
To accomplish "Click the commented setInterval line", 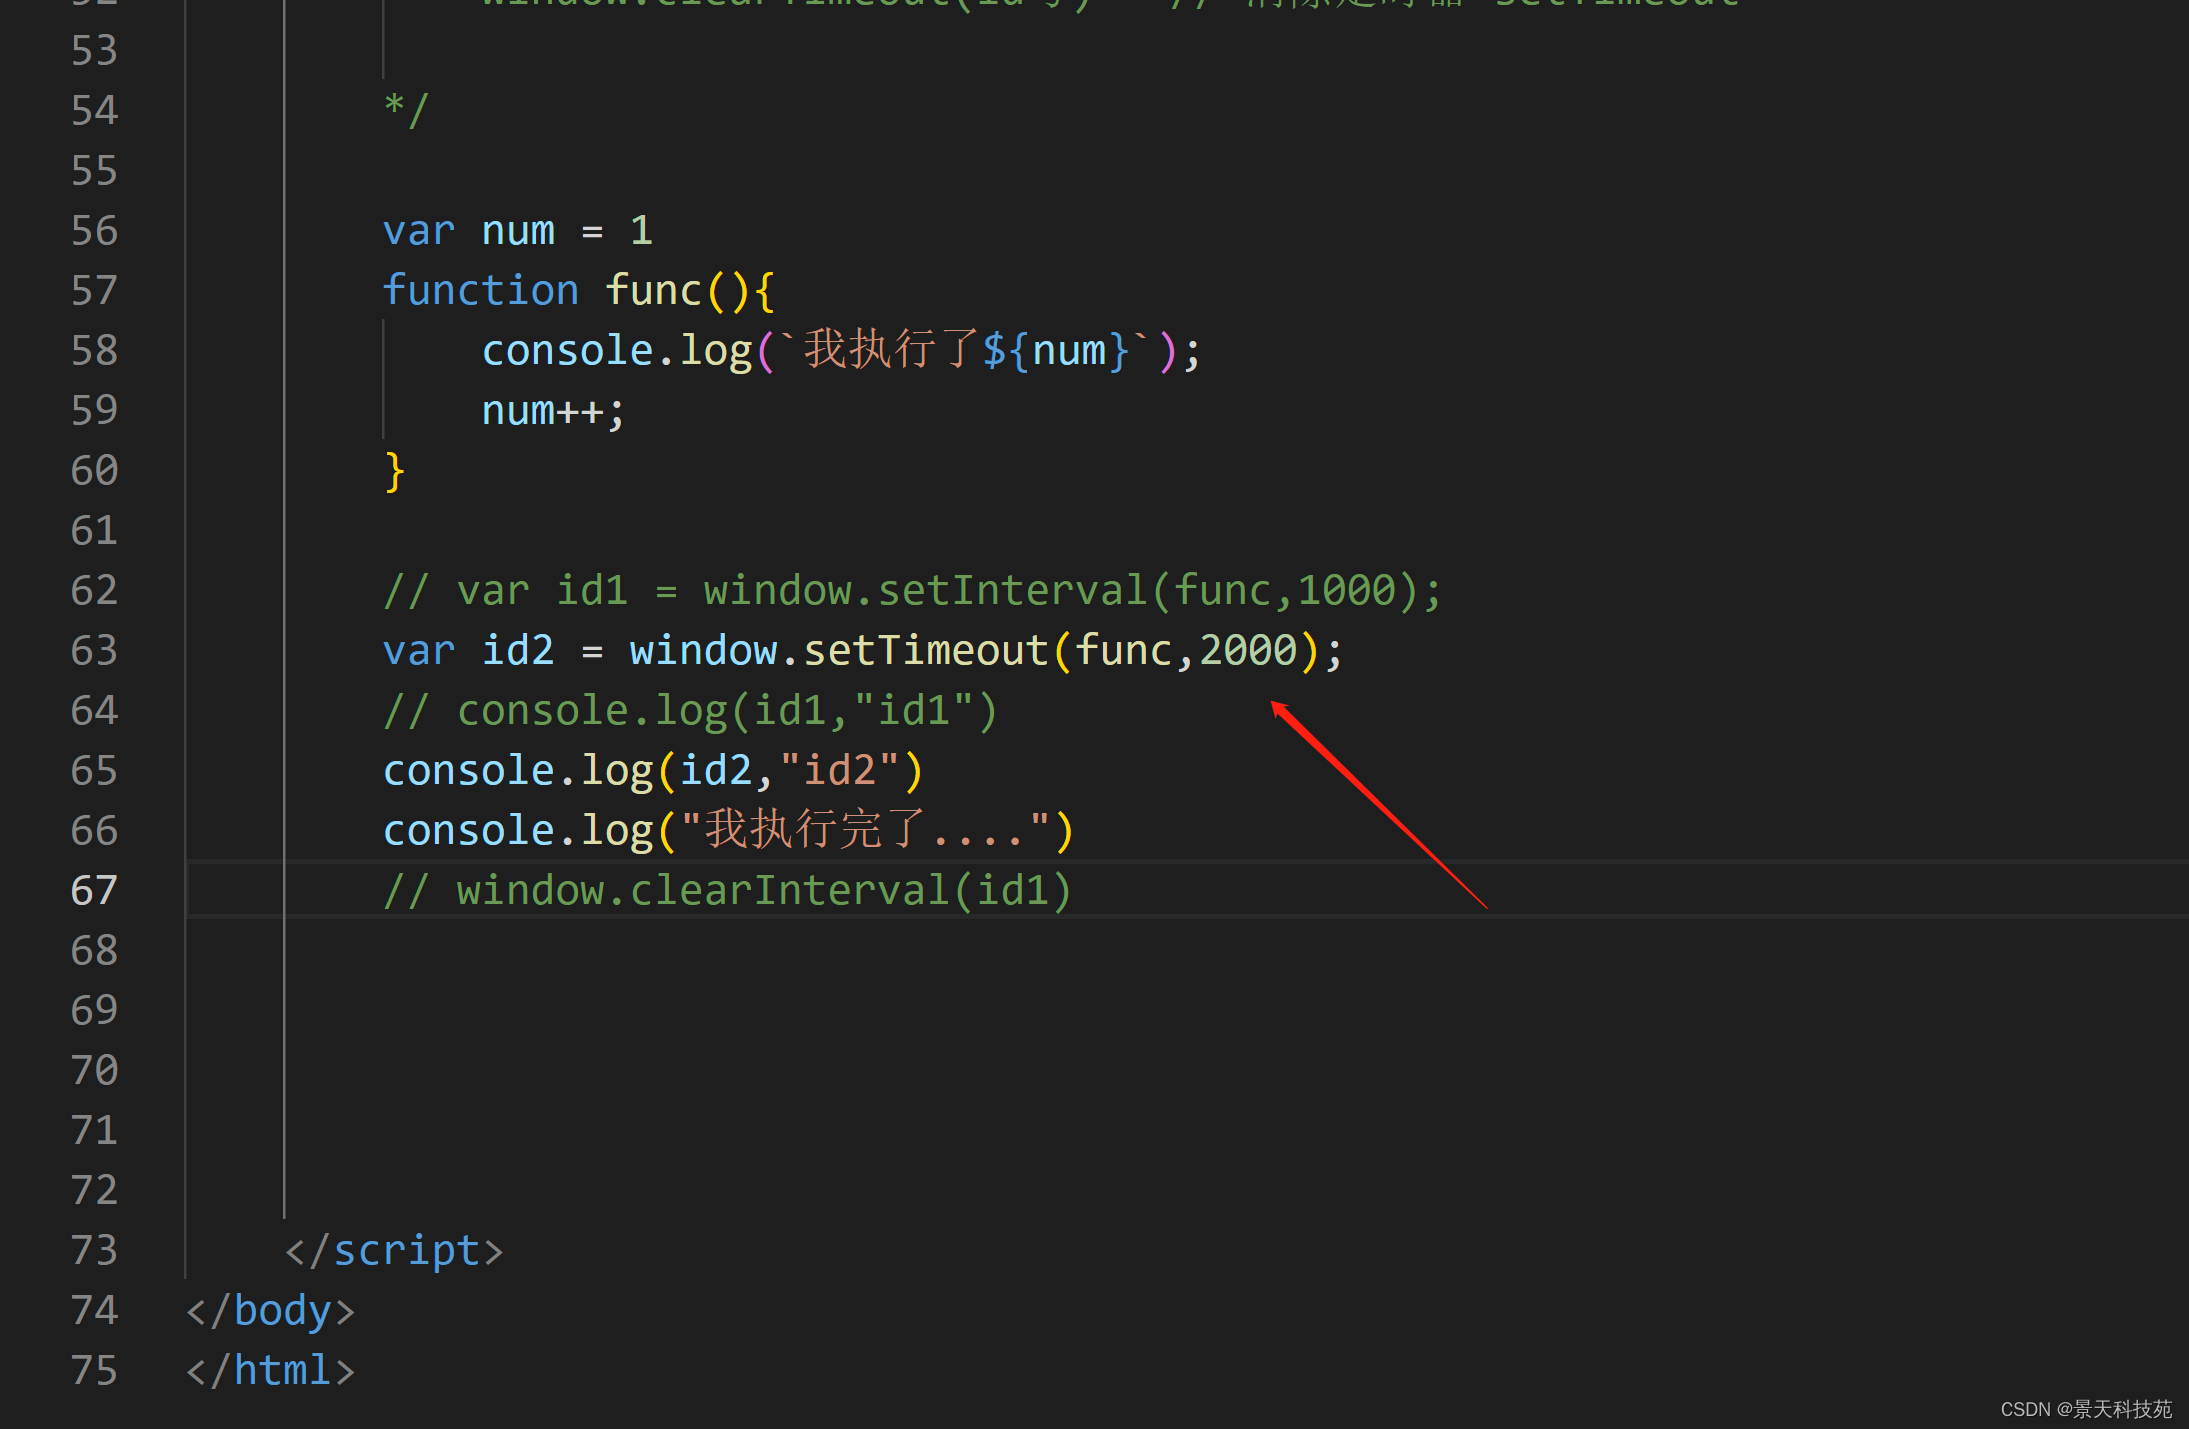I will [912, 591].
